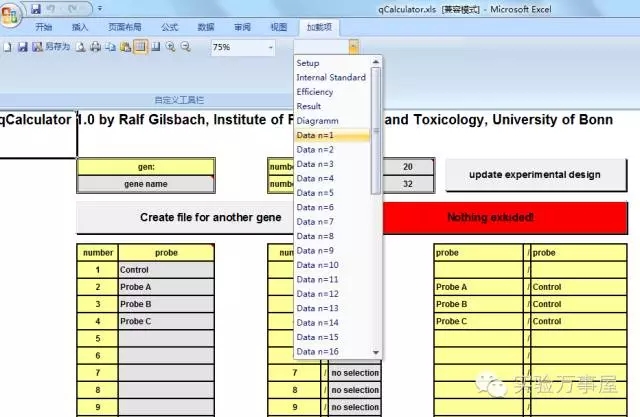
Task: Click the highlighted toolbar icon next to Paste
Action: tap(140, 47)
